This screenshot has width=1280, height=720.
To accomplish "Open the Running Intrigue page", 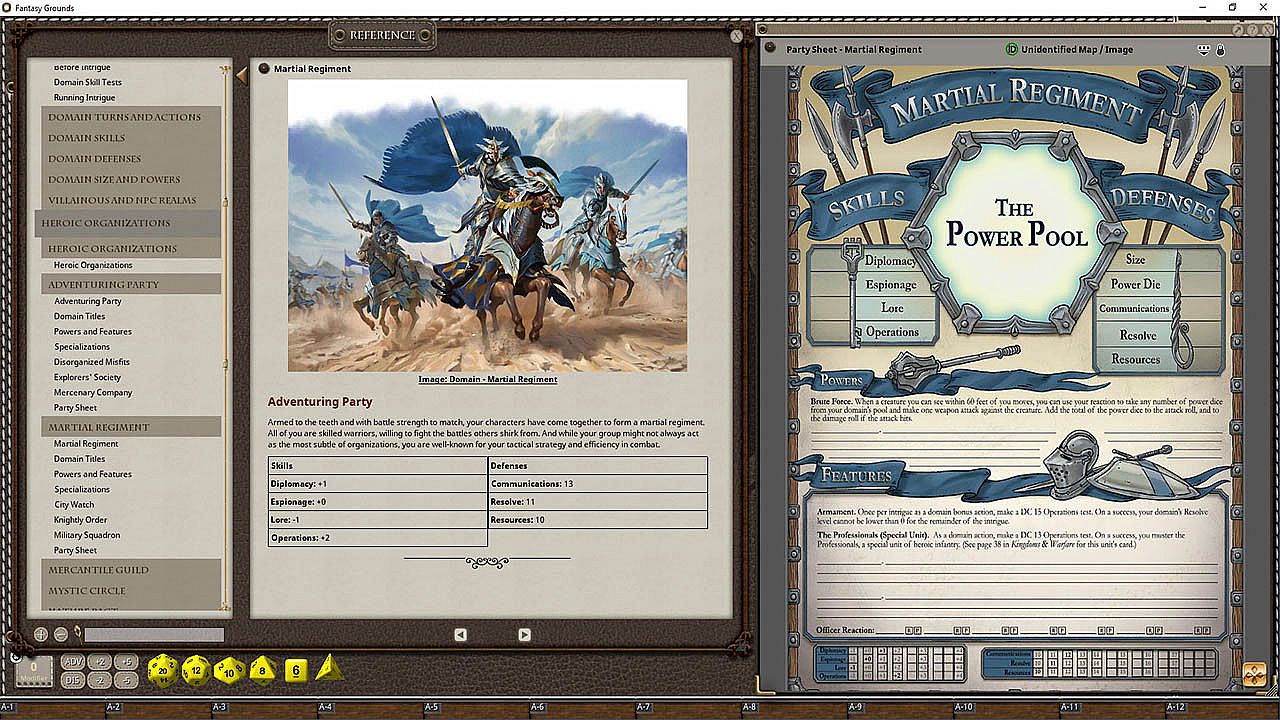I will [85, 98].
